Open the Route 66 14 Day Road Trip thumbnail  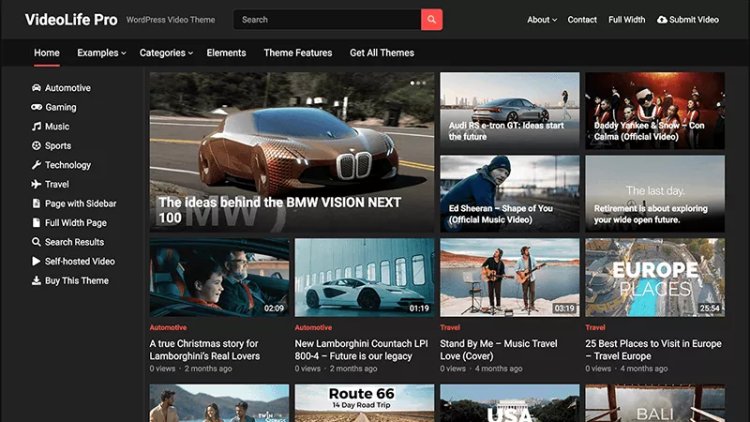364,403
